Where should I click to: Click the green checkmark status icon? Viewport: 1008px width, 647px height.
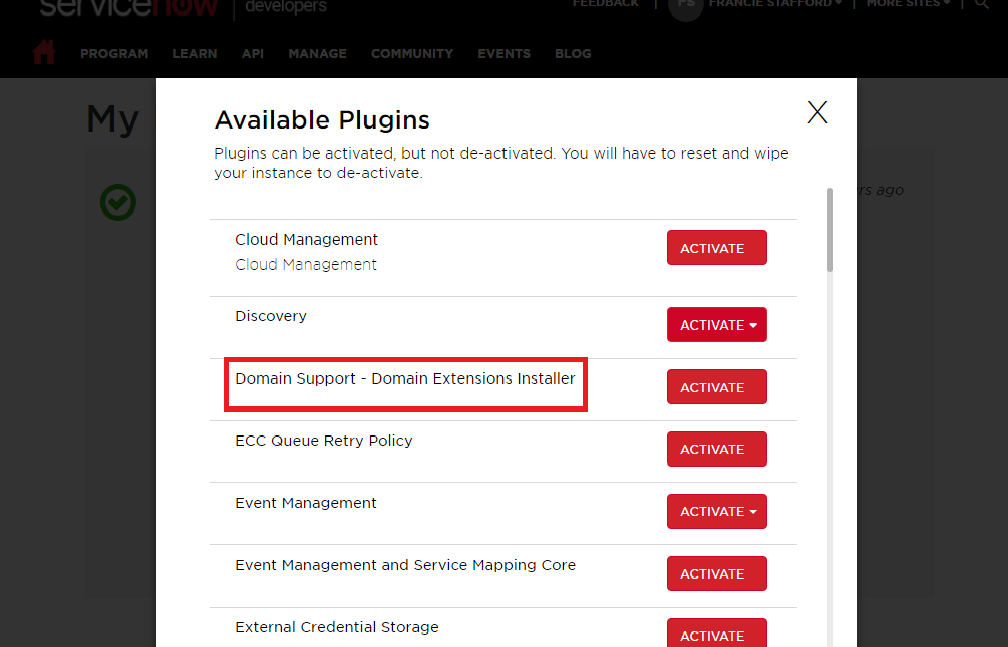(117, 202)
